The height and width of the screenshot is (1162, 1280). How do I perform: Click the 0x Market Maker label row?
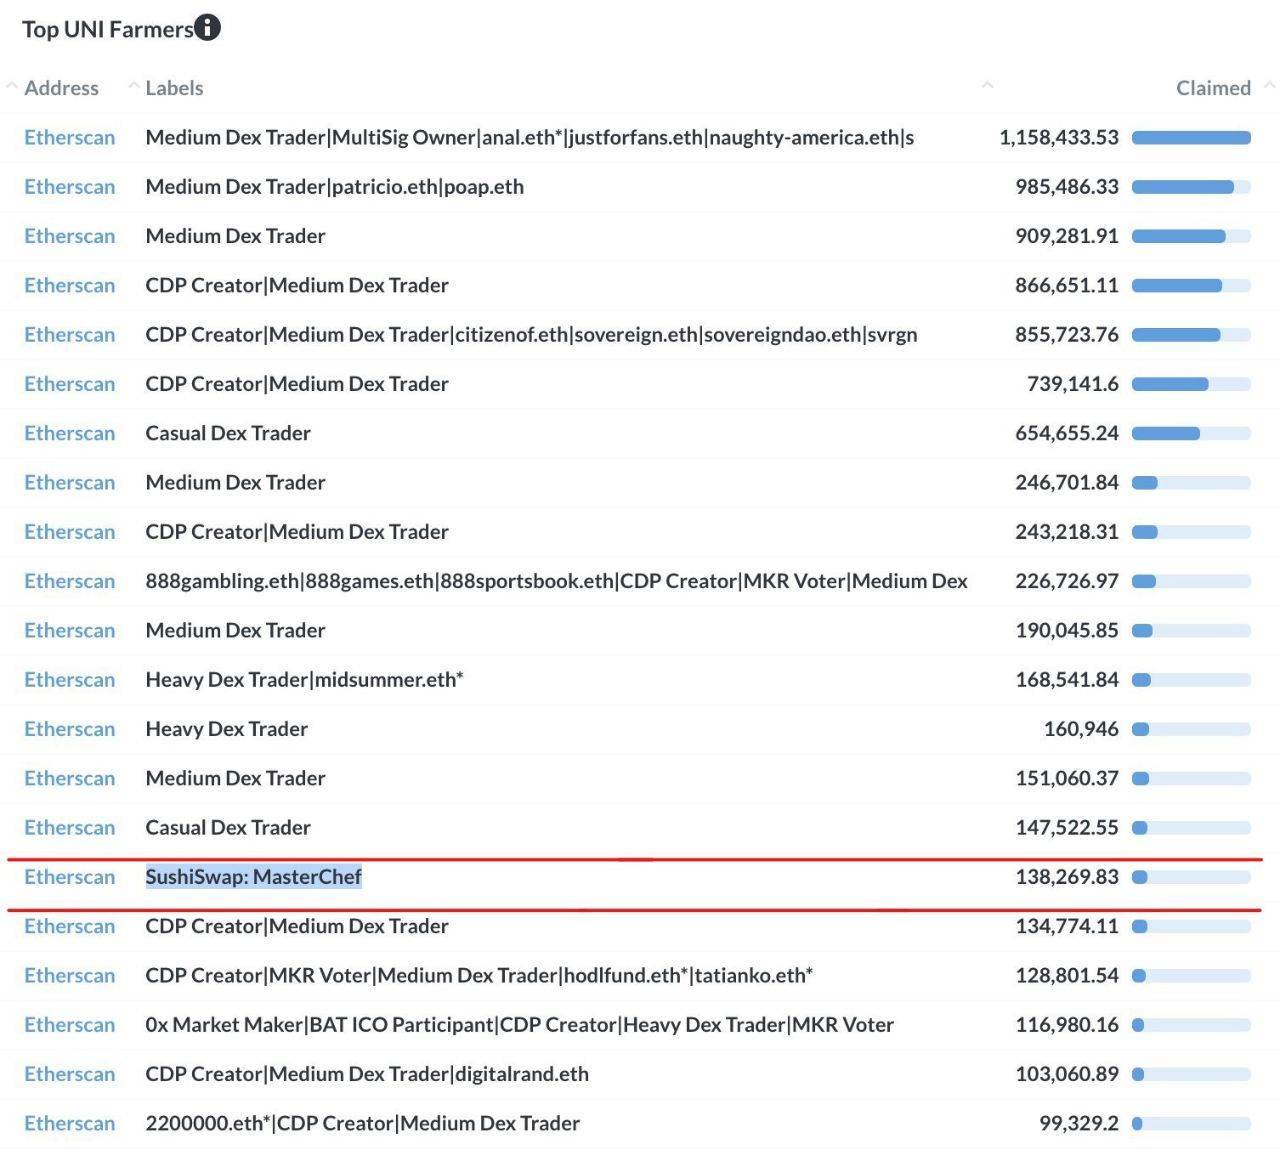(x=519, y=1025)
